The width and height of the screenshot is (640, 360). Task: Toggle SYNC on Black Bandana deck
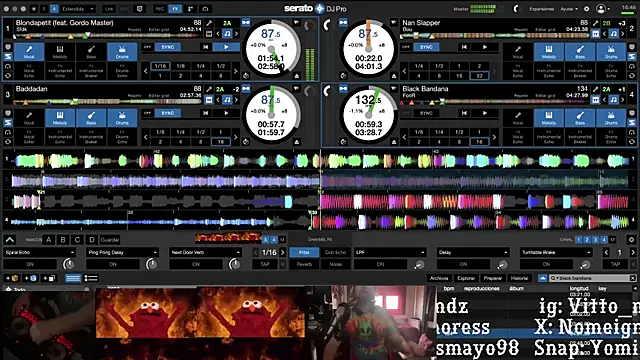tap(426, 113)
